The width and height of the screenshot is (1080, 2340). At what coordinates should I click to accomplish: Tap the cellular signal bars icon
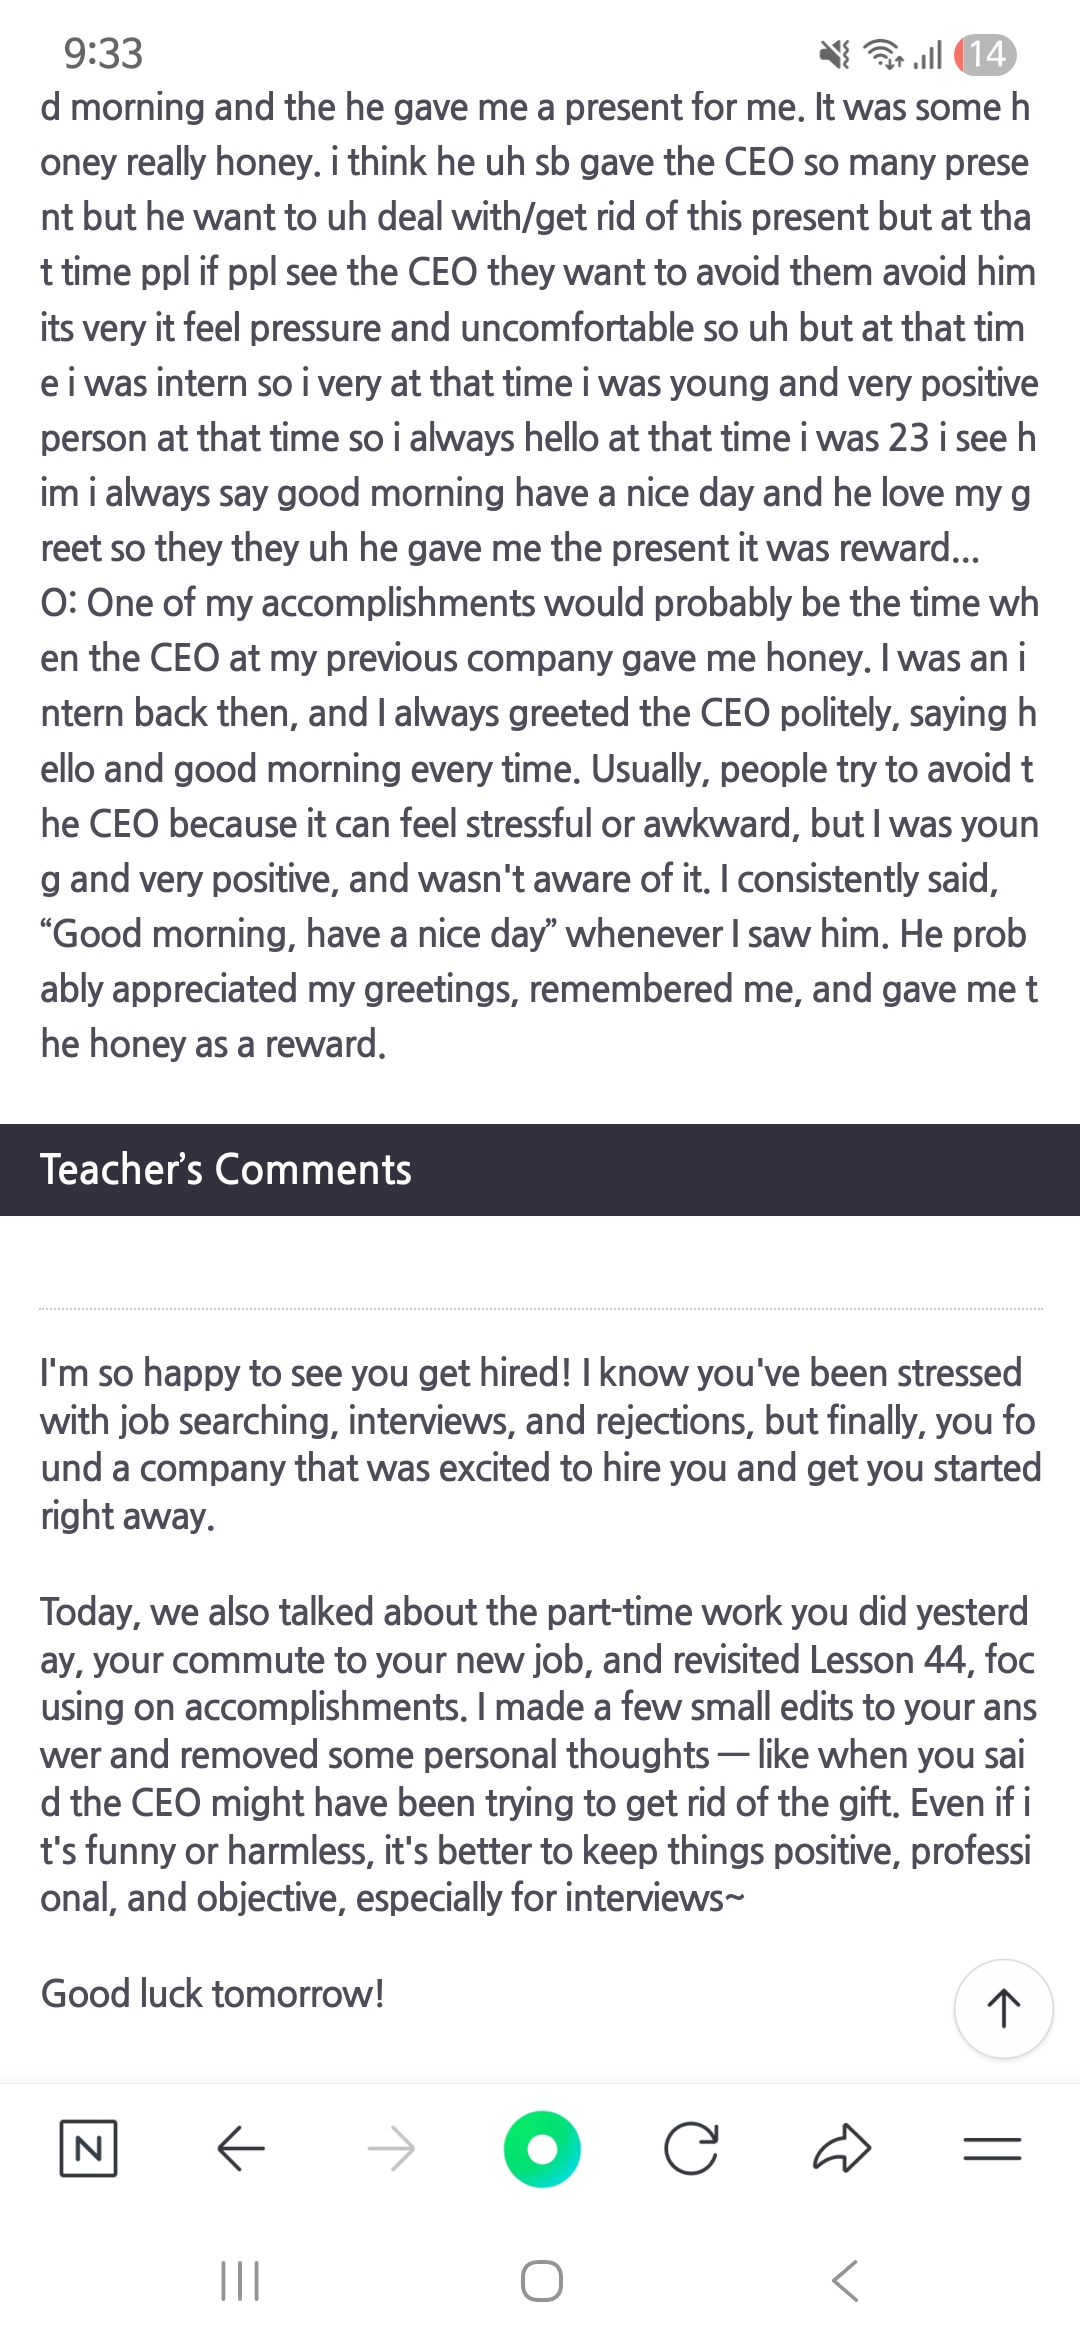pos(928,54)
